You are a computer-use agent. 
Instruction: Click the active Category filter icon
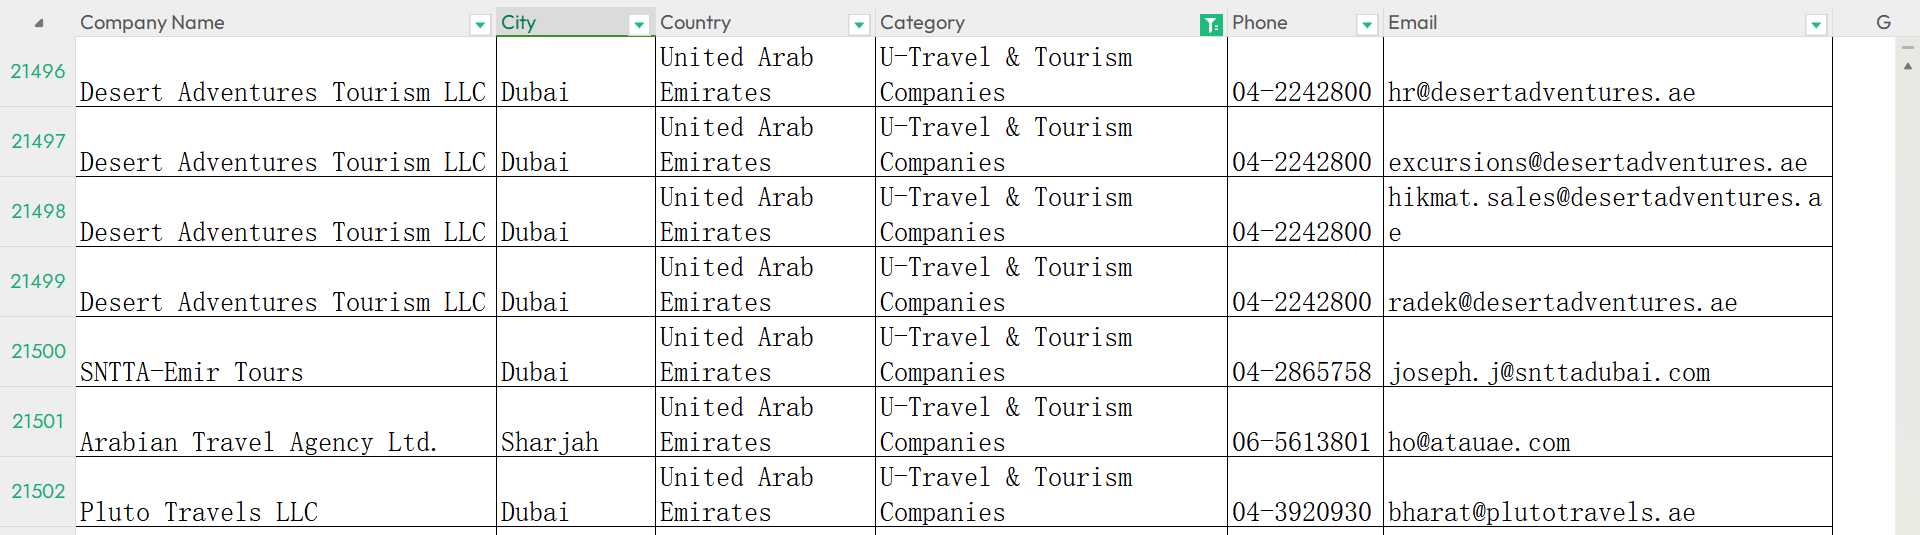pyautogui.click(x=1211, y=25)
